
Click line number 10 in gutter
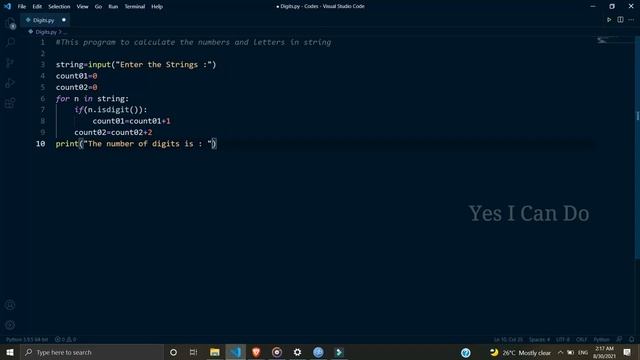[40, 144]
